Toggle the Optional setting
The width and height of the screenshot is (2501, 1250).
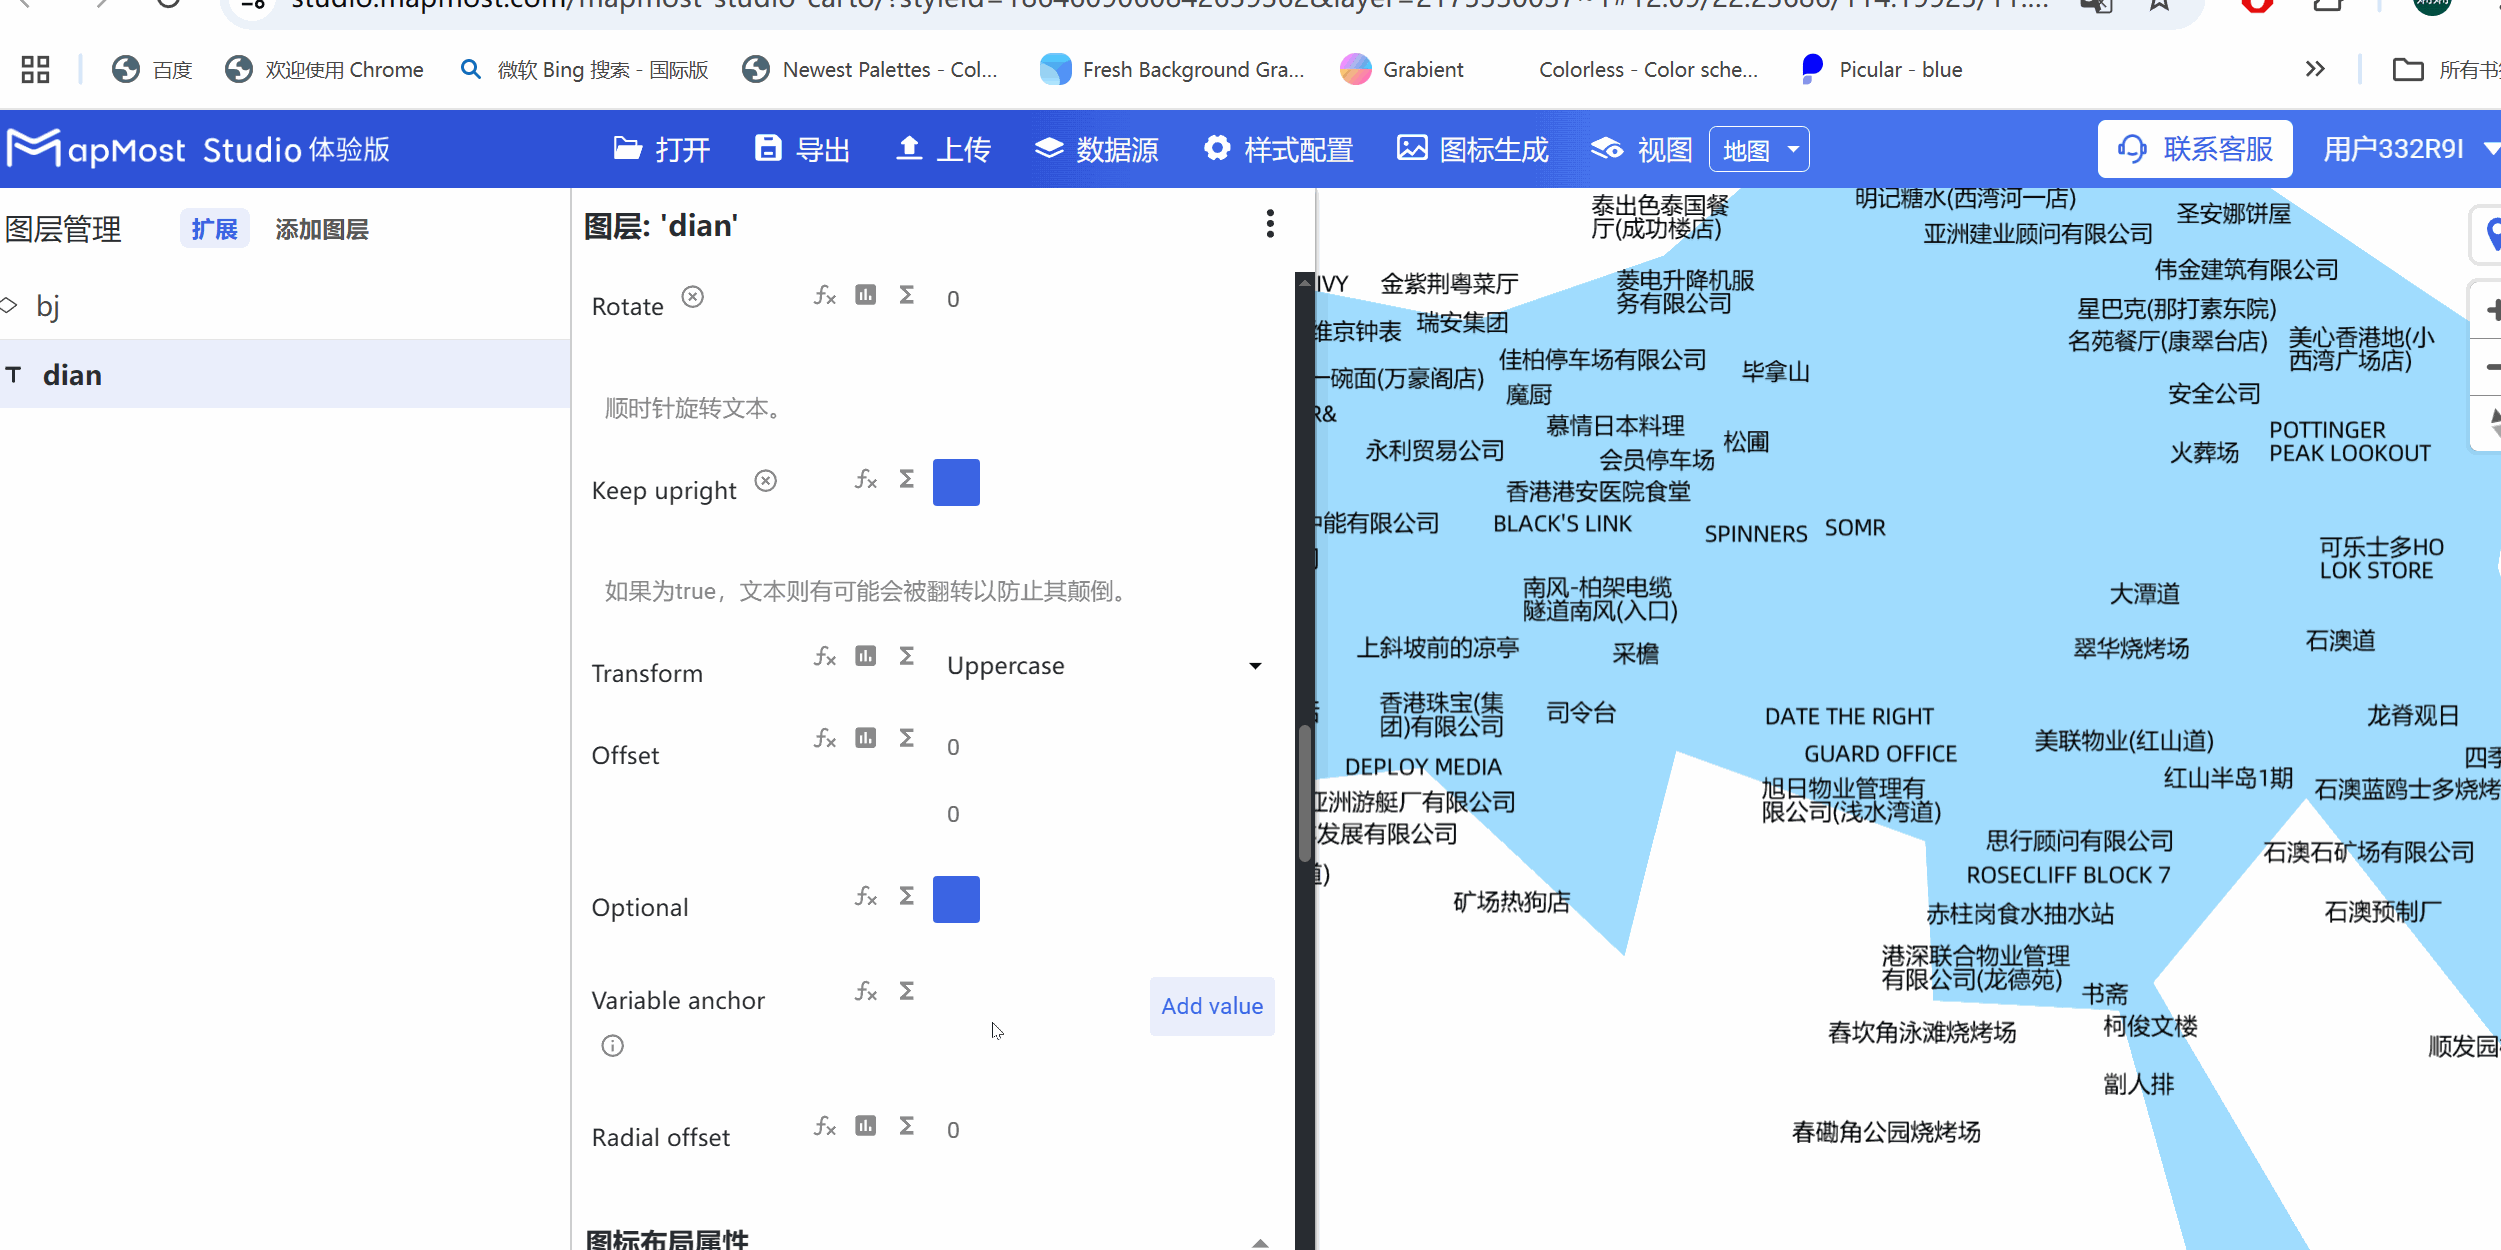tap(955, 899)
